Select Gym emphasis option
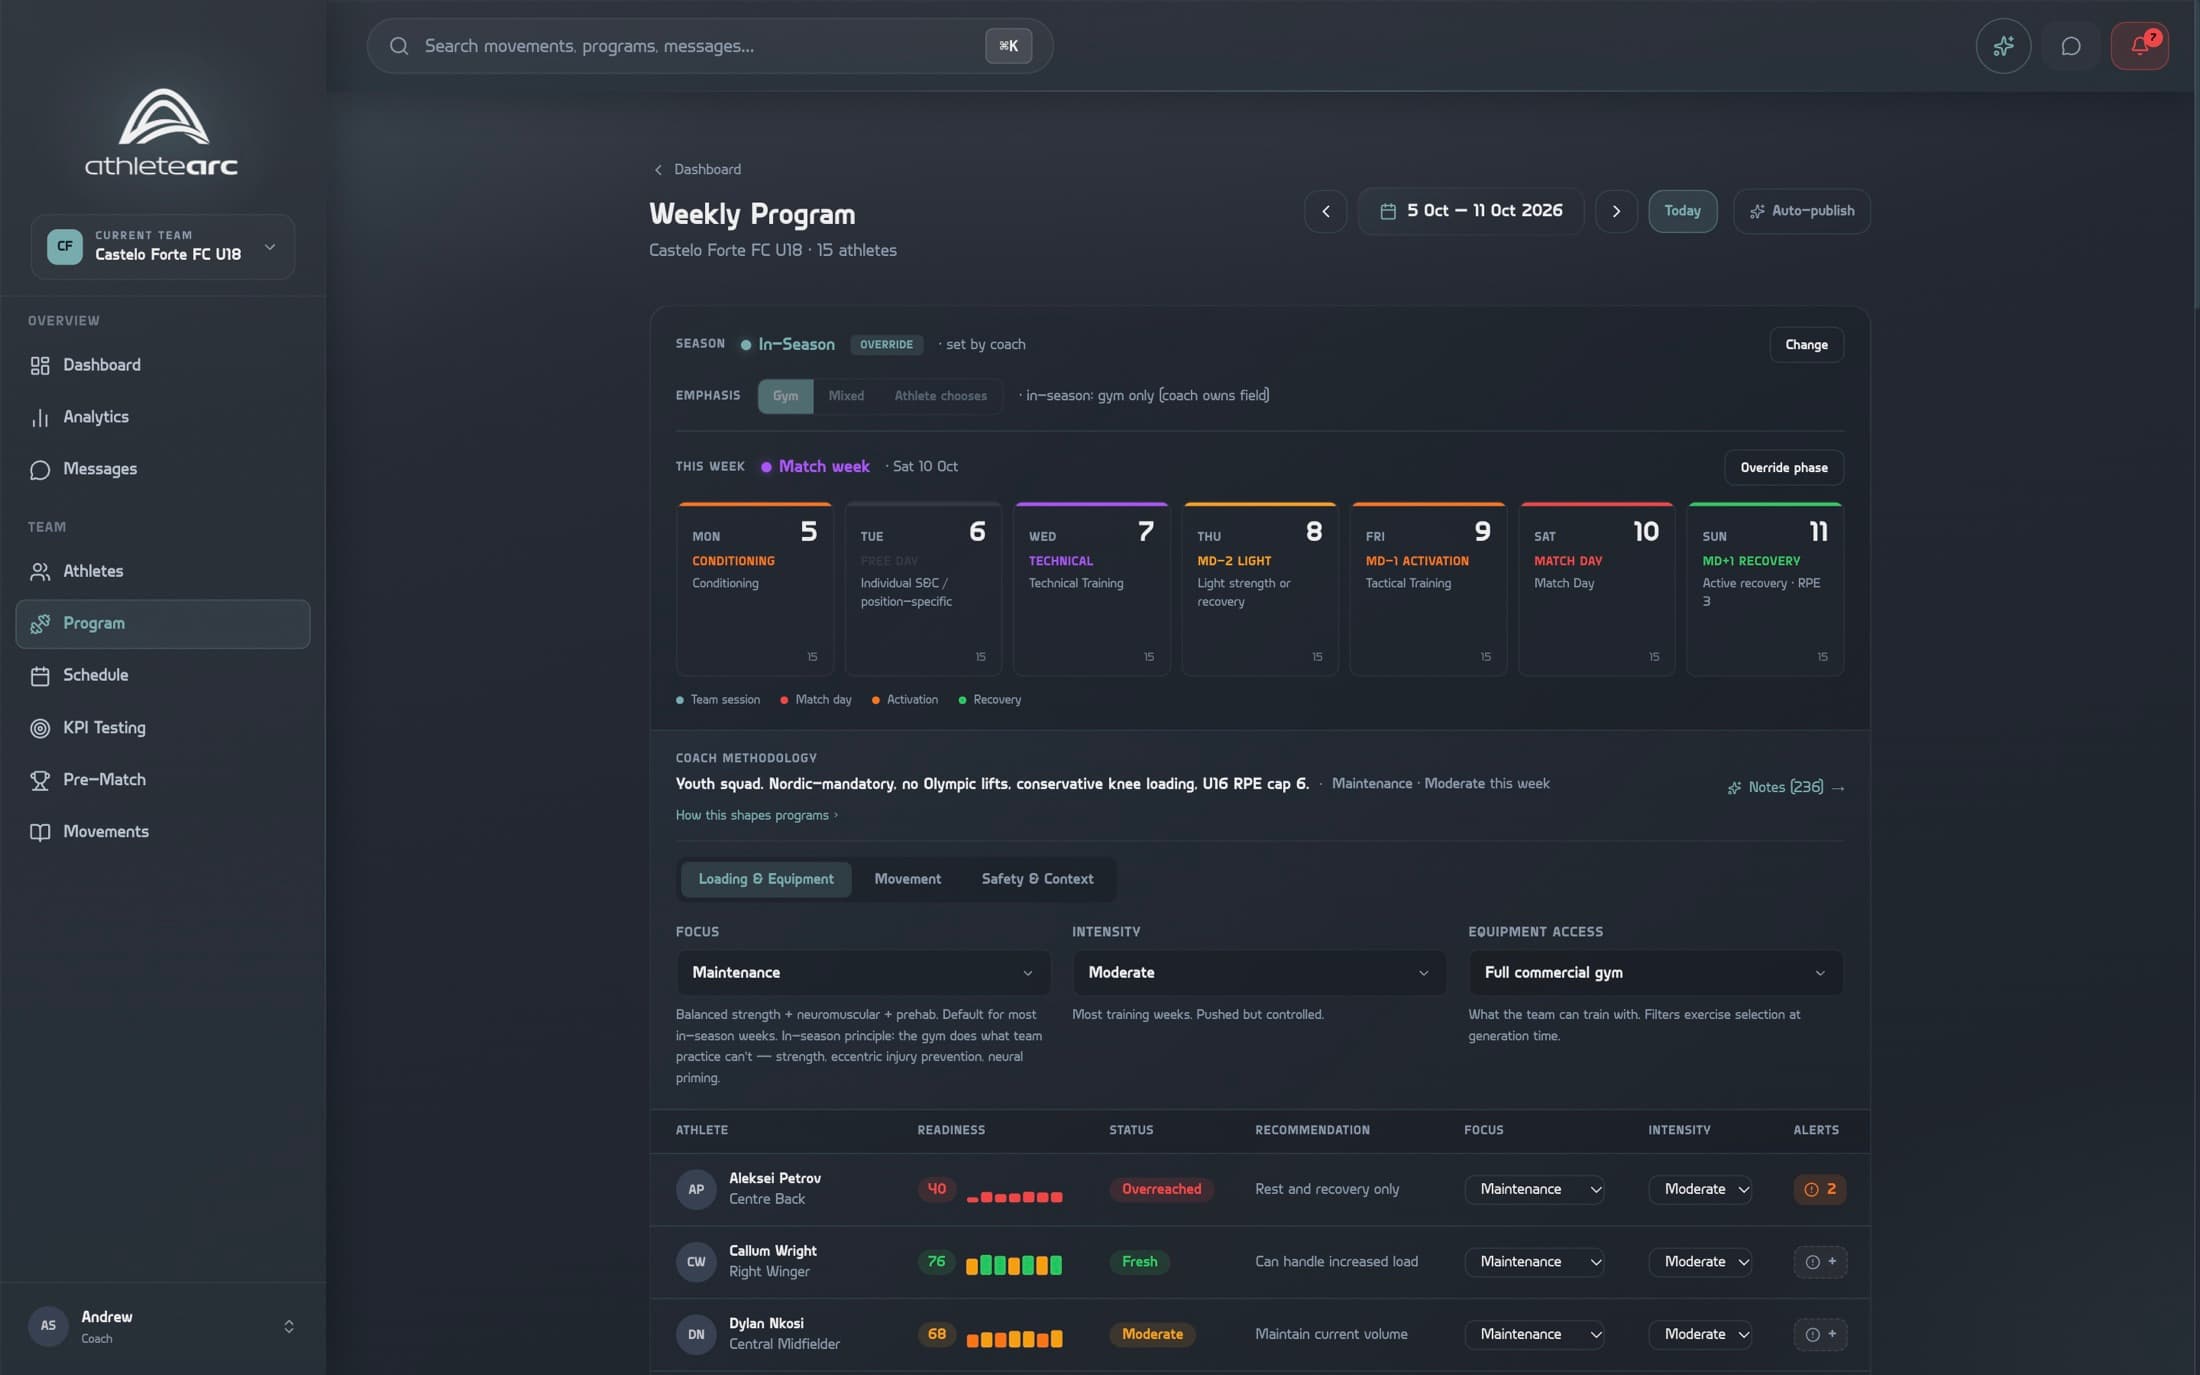This screenshot has width=2200, height=1375. click(785, 396)
